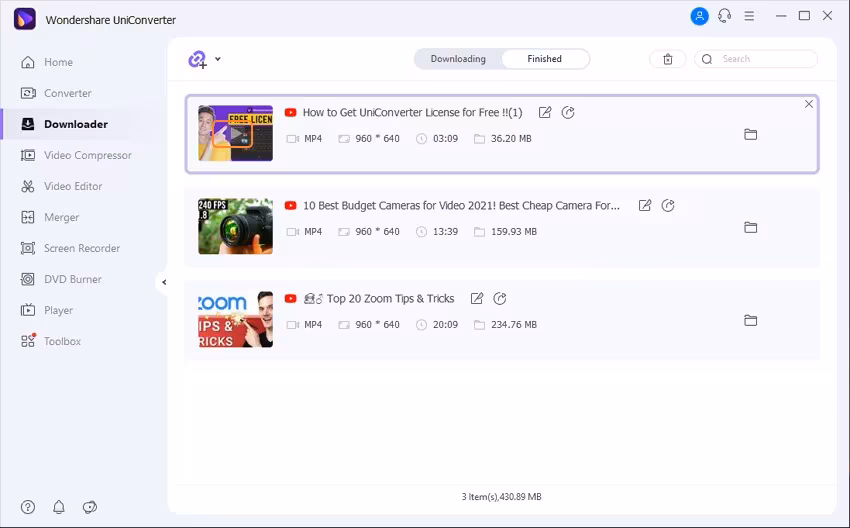Click the '03:09' duration value
Image resolution: width=850 pixels, height=528 pixels.
(x=446, y=139)
